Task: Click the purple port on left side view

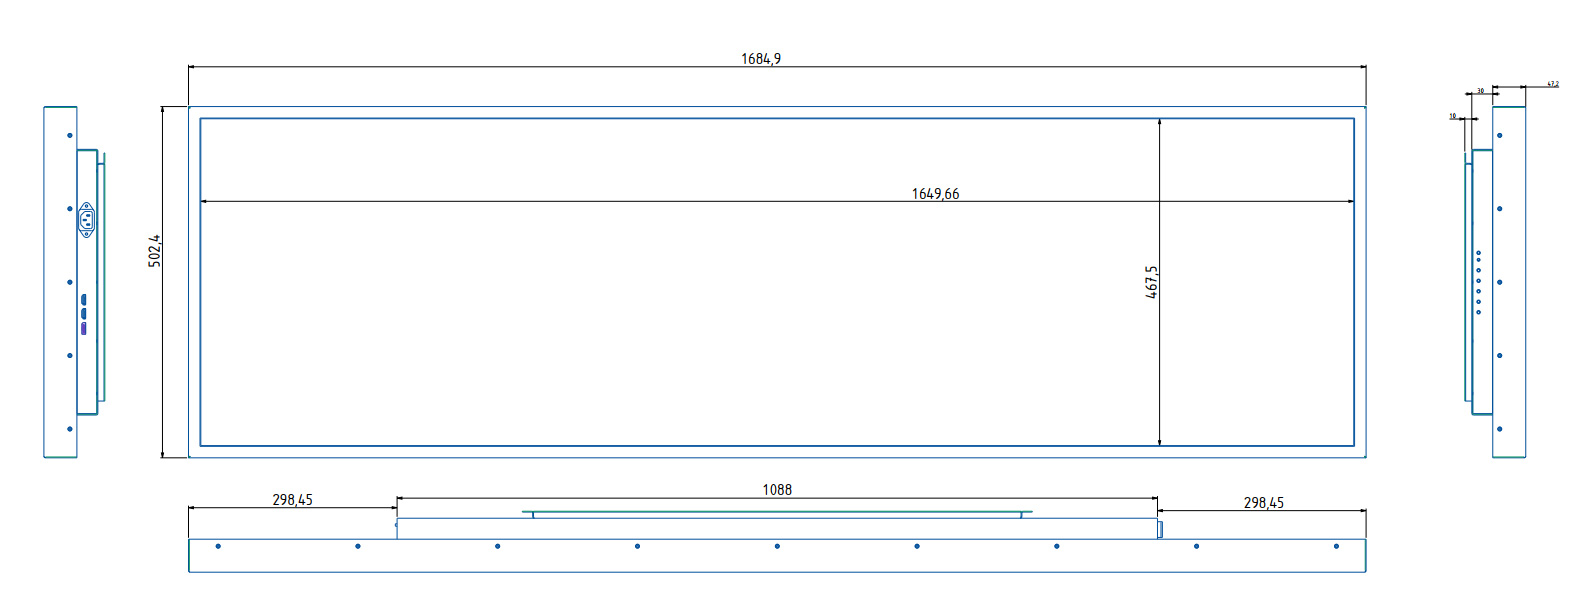Action: click(x=83, y=328)
